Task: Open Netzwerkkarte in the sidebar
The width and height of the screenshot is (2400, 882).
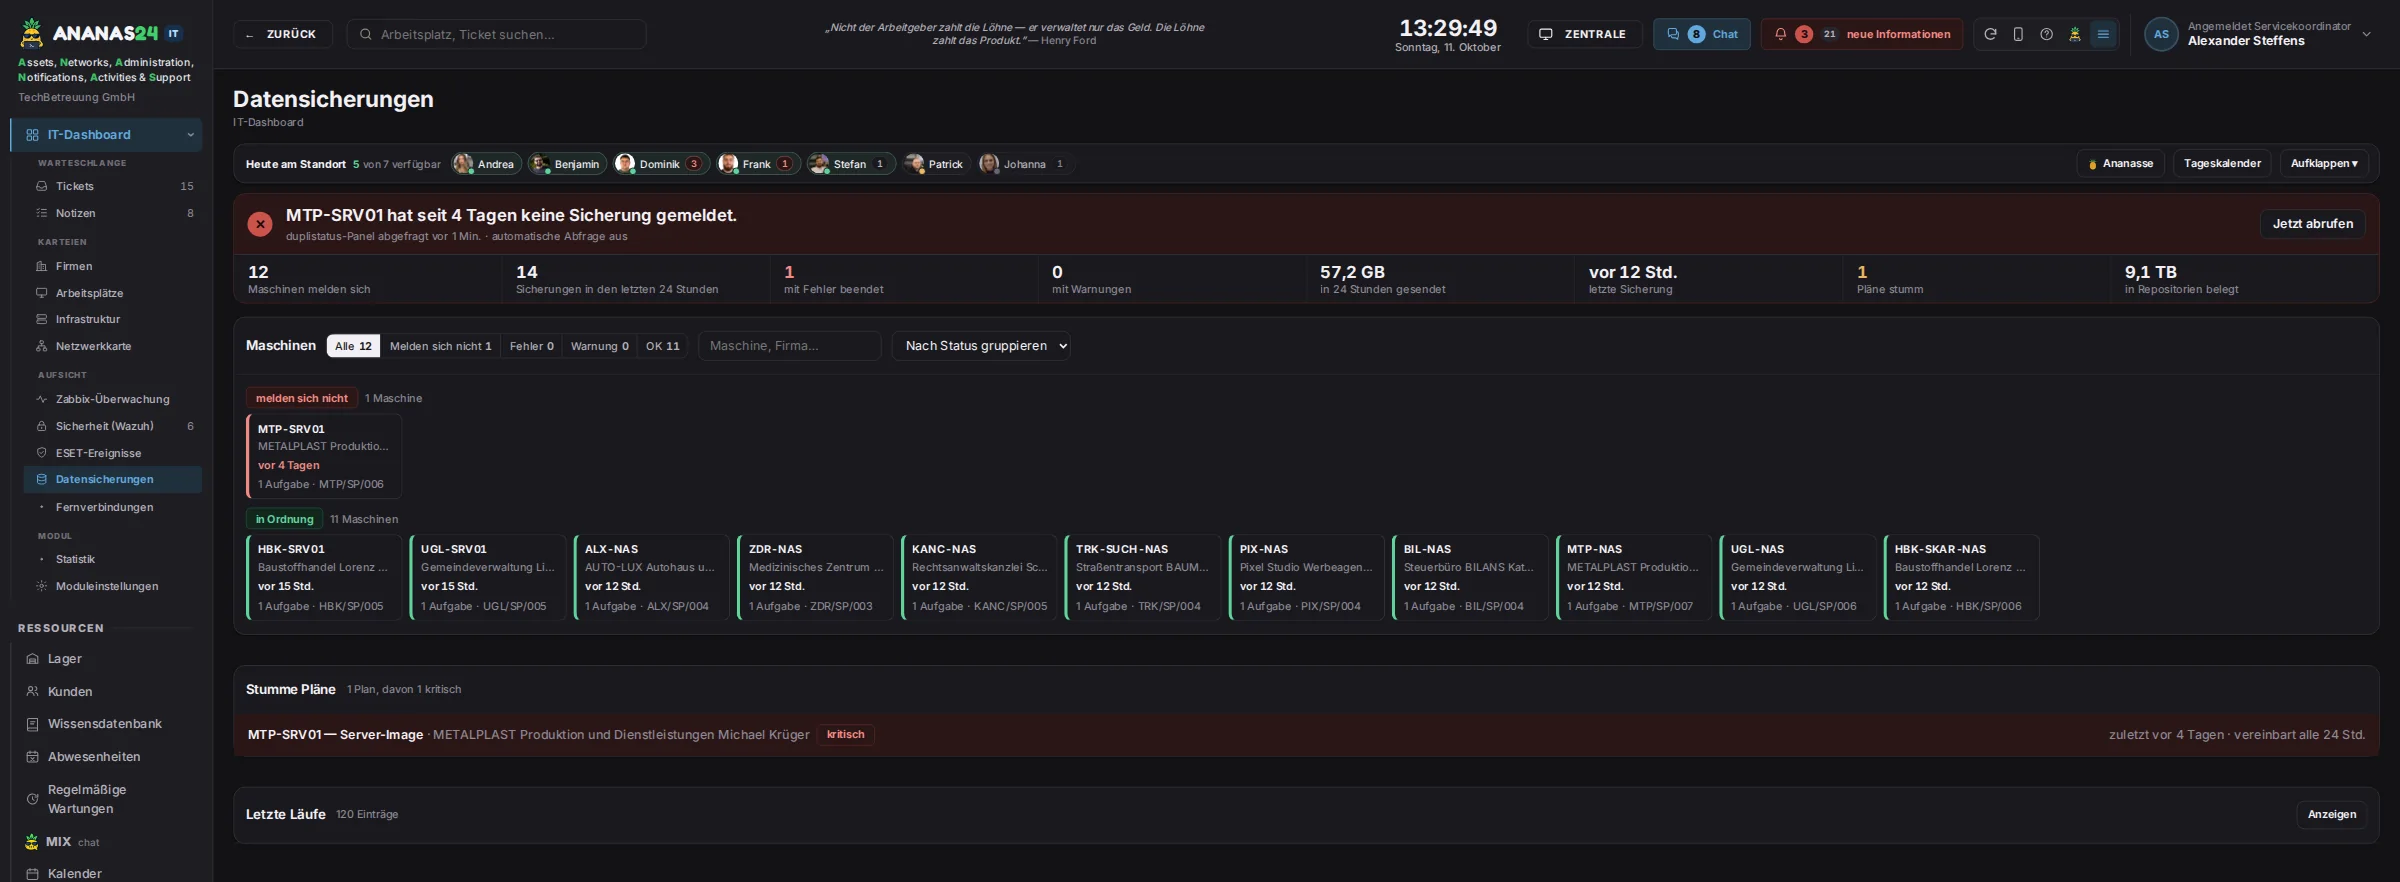Action: click(113, 346)
